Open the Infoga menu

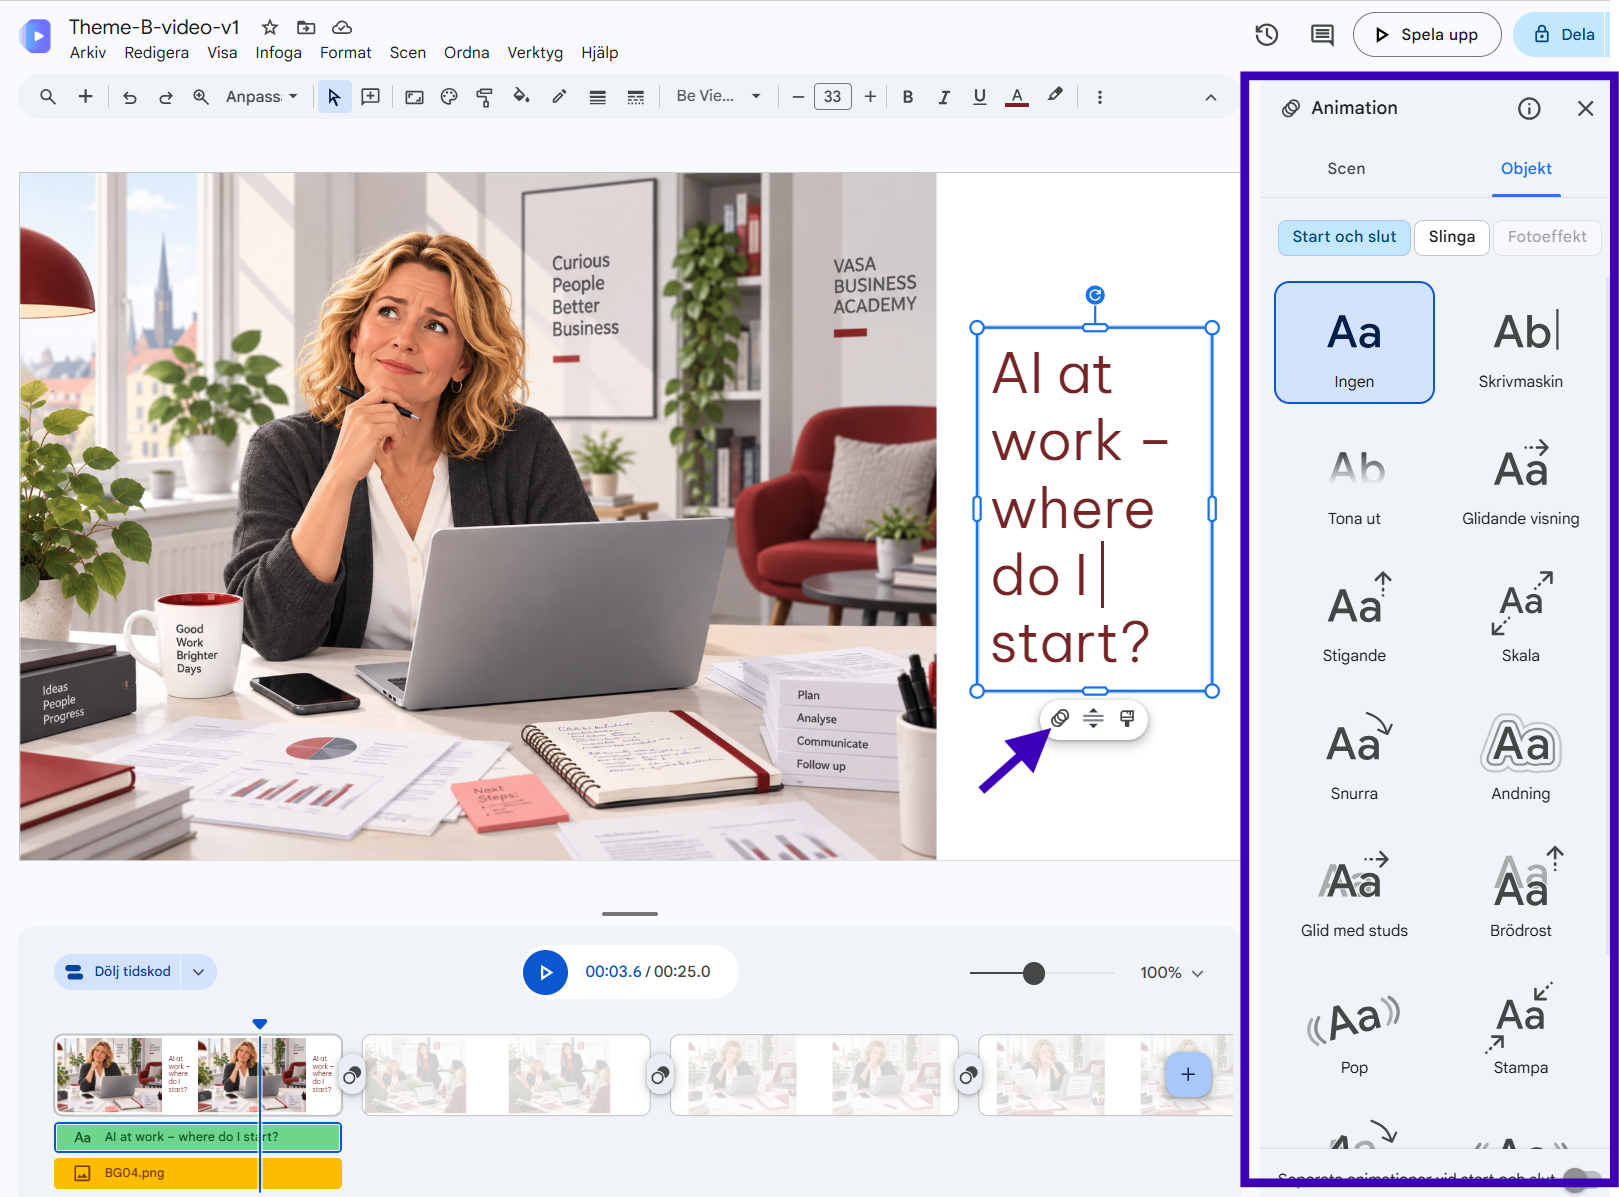click(278, 53)
